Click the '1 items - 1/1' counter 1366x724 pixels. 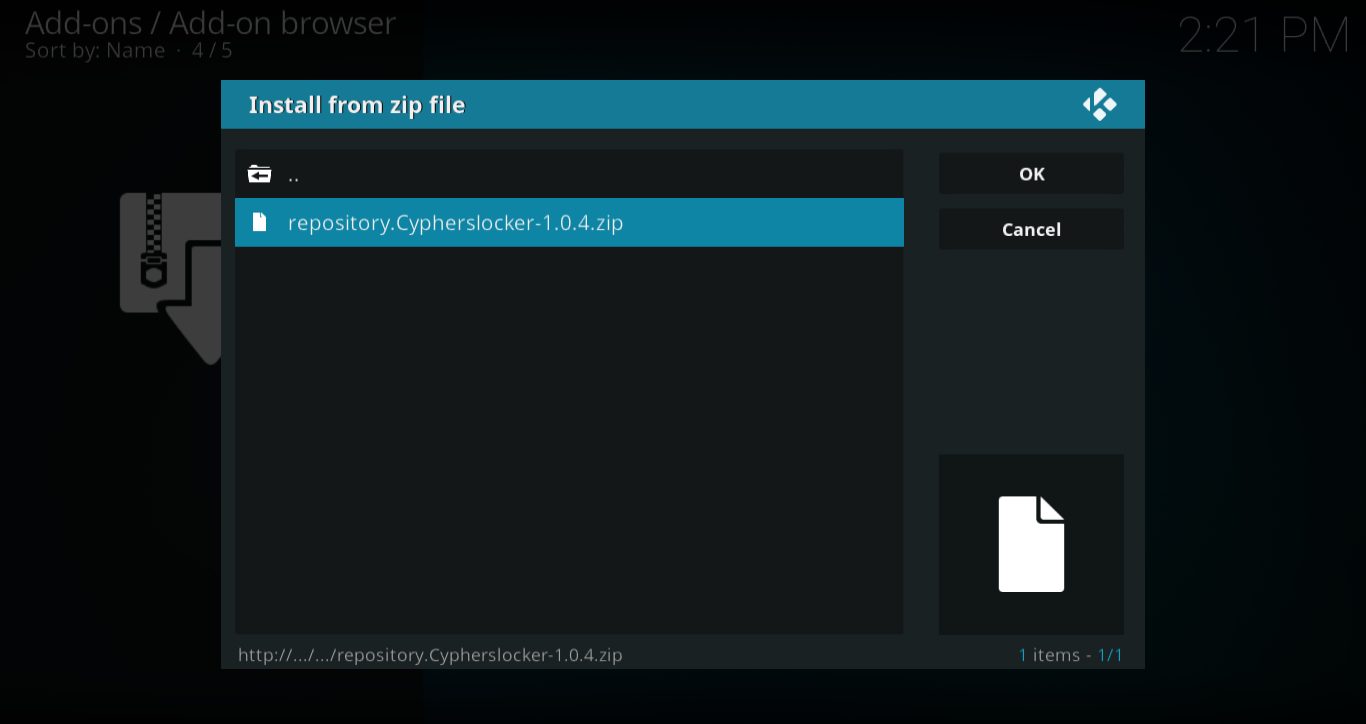(x=1070, y=656)
